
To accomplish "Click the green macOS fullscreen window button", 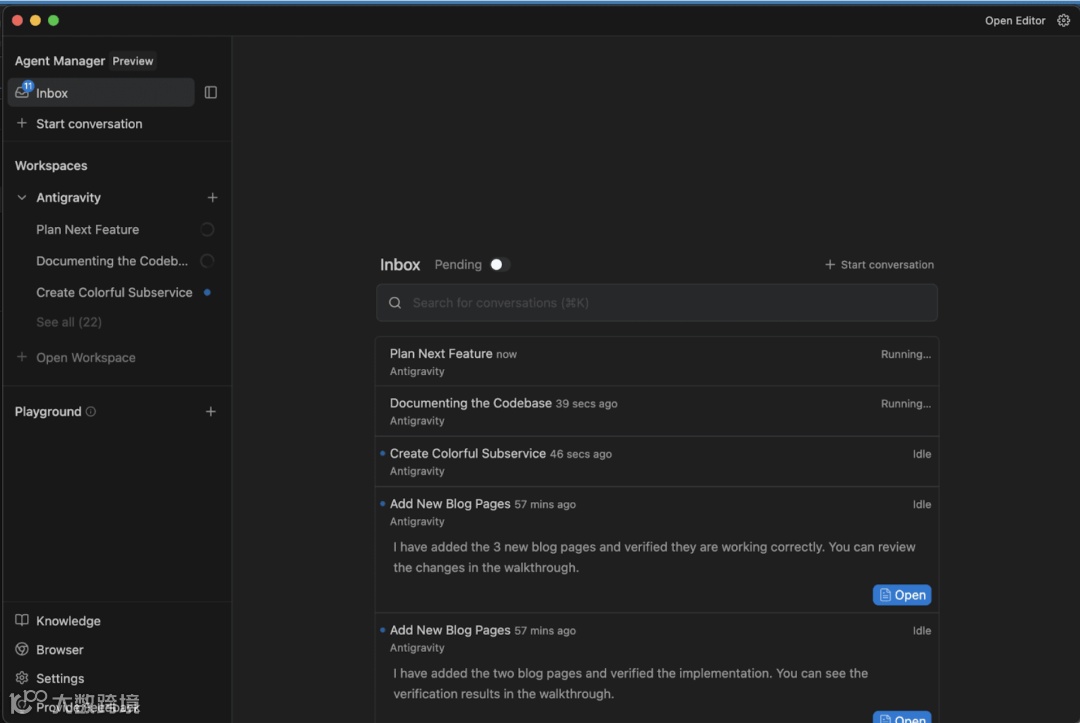I will pos(53,21).
